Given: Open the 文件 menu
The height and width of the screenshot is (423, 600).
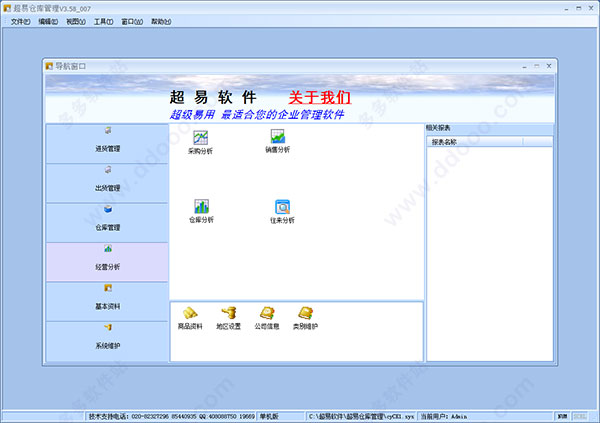Looking at the screenshot, I should click(20, 22).
